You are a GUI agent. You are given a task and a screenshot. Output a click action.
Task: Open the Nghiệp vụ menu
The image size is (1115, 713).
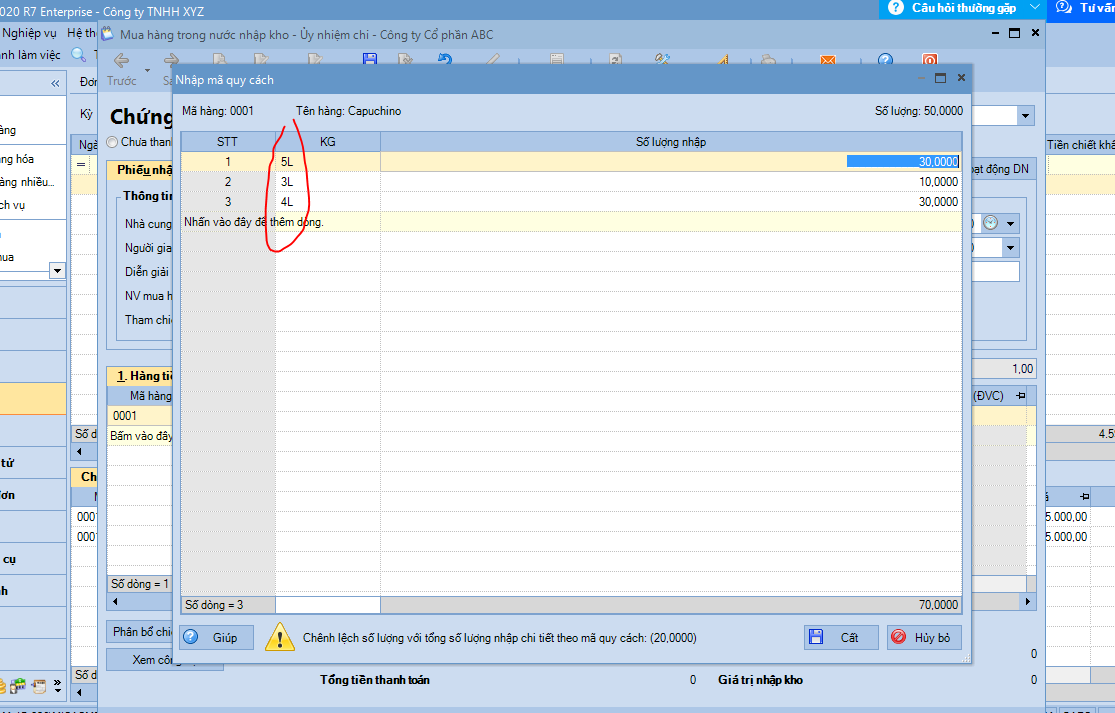(x=29, y=33)
